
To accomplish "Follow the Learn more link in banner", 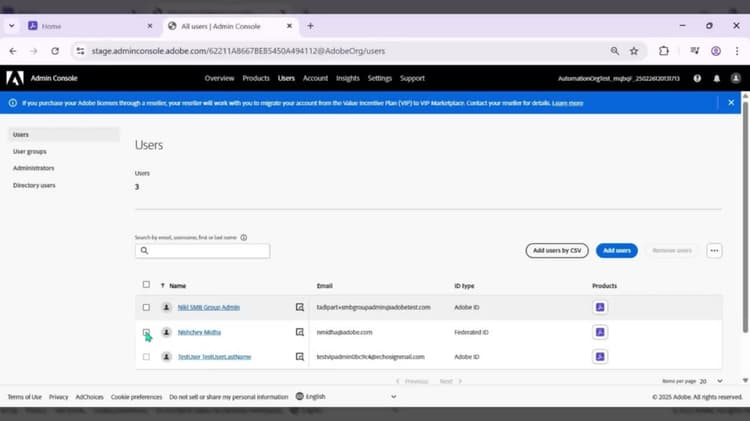I will click(567, 103).
